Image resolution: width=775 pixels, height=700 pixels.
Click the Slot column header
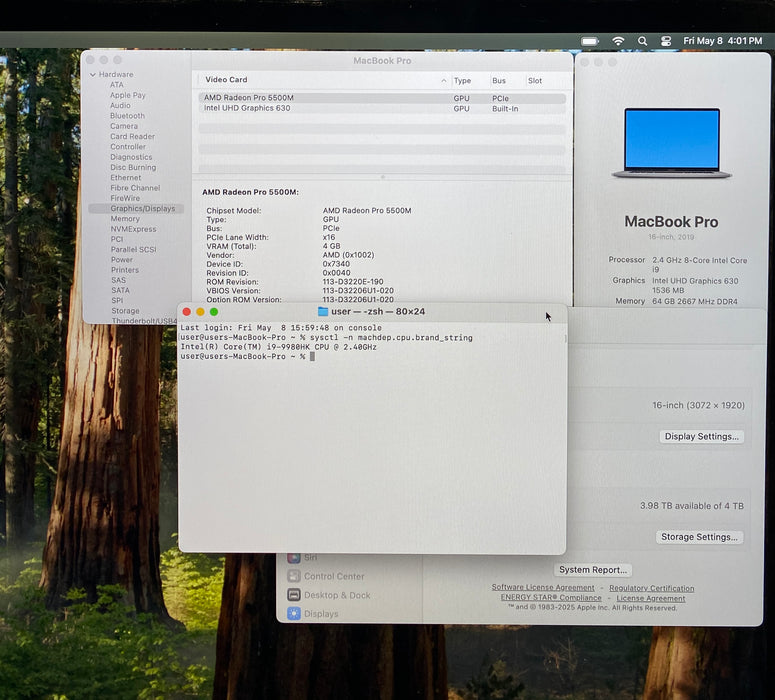[x=535, y=81]
